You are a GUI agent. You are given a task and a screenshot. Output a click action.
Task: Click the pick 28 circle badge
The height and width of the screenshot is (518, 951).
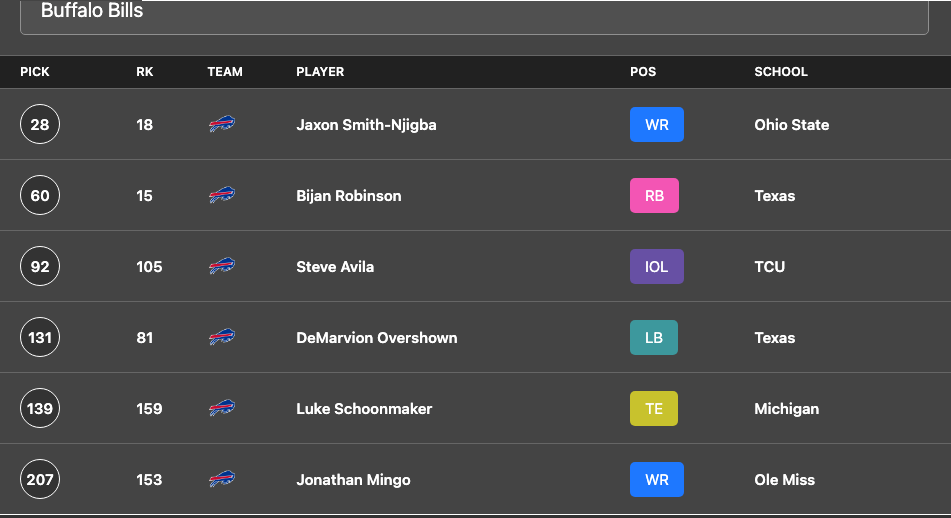coord(40,124)
